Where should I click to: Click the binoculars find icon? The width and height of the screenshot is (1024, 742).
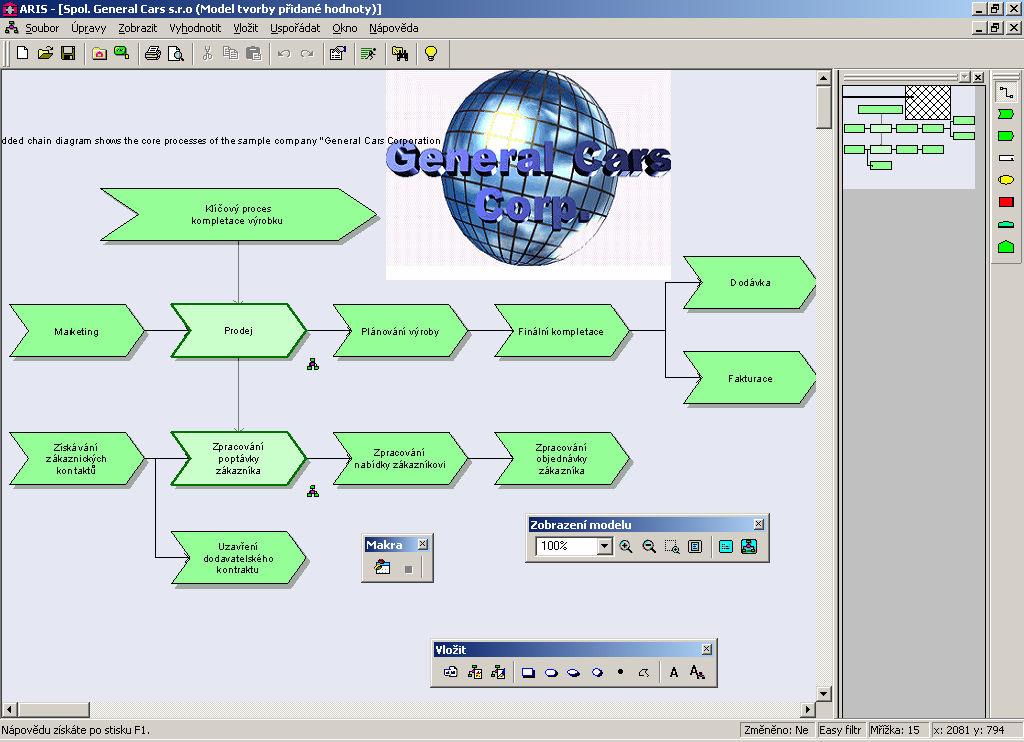400,54
